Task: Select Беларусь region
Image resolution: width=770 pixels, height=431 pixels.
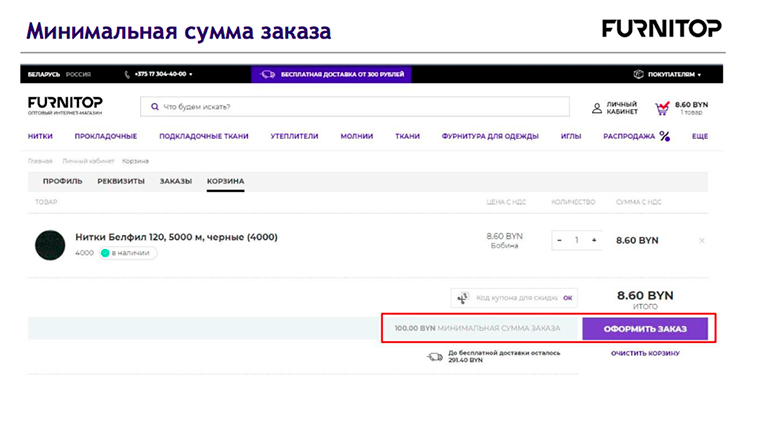Action: tap(44, 74)
